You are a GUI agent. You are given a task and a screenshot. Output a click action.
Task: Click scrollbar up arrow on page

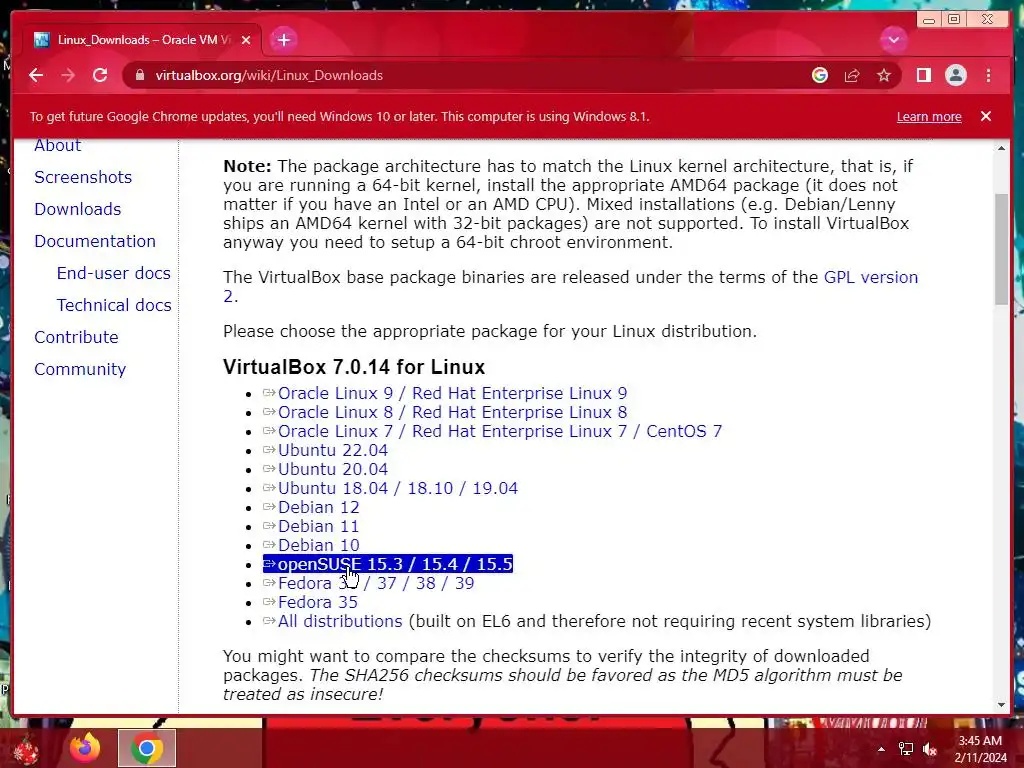click(x=1001, y=148)
